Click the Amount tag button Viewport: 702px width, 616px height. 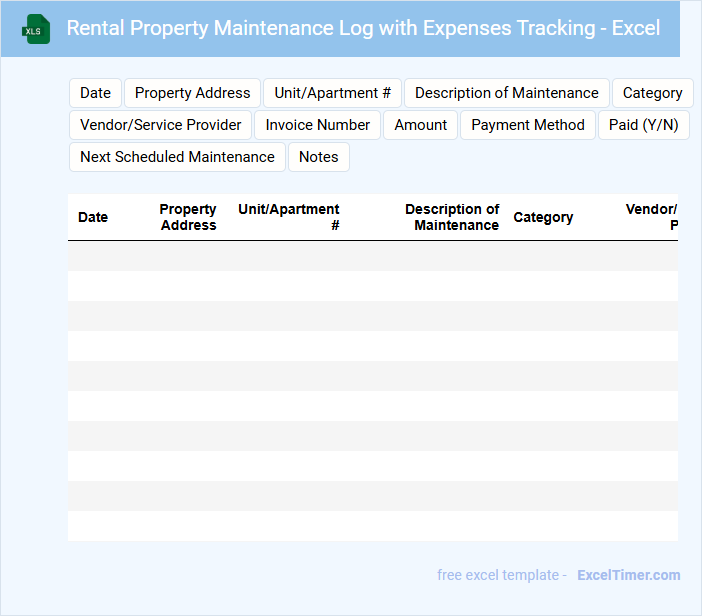pos(420,125)
